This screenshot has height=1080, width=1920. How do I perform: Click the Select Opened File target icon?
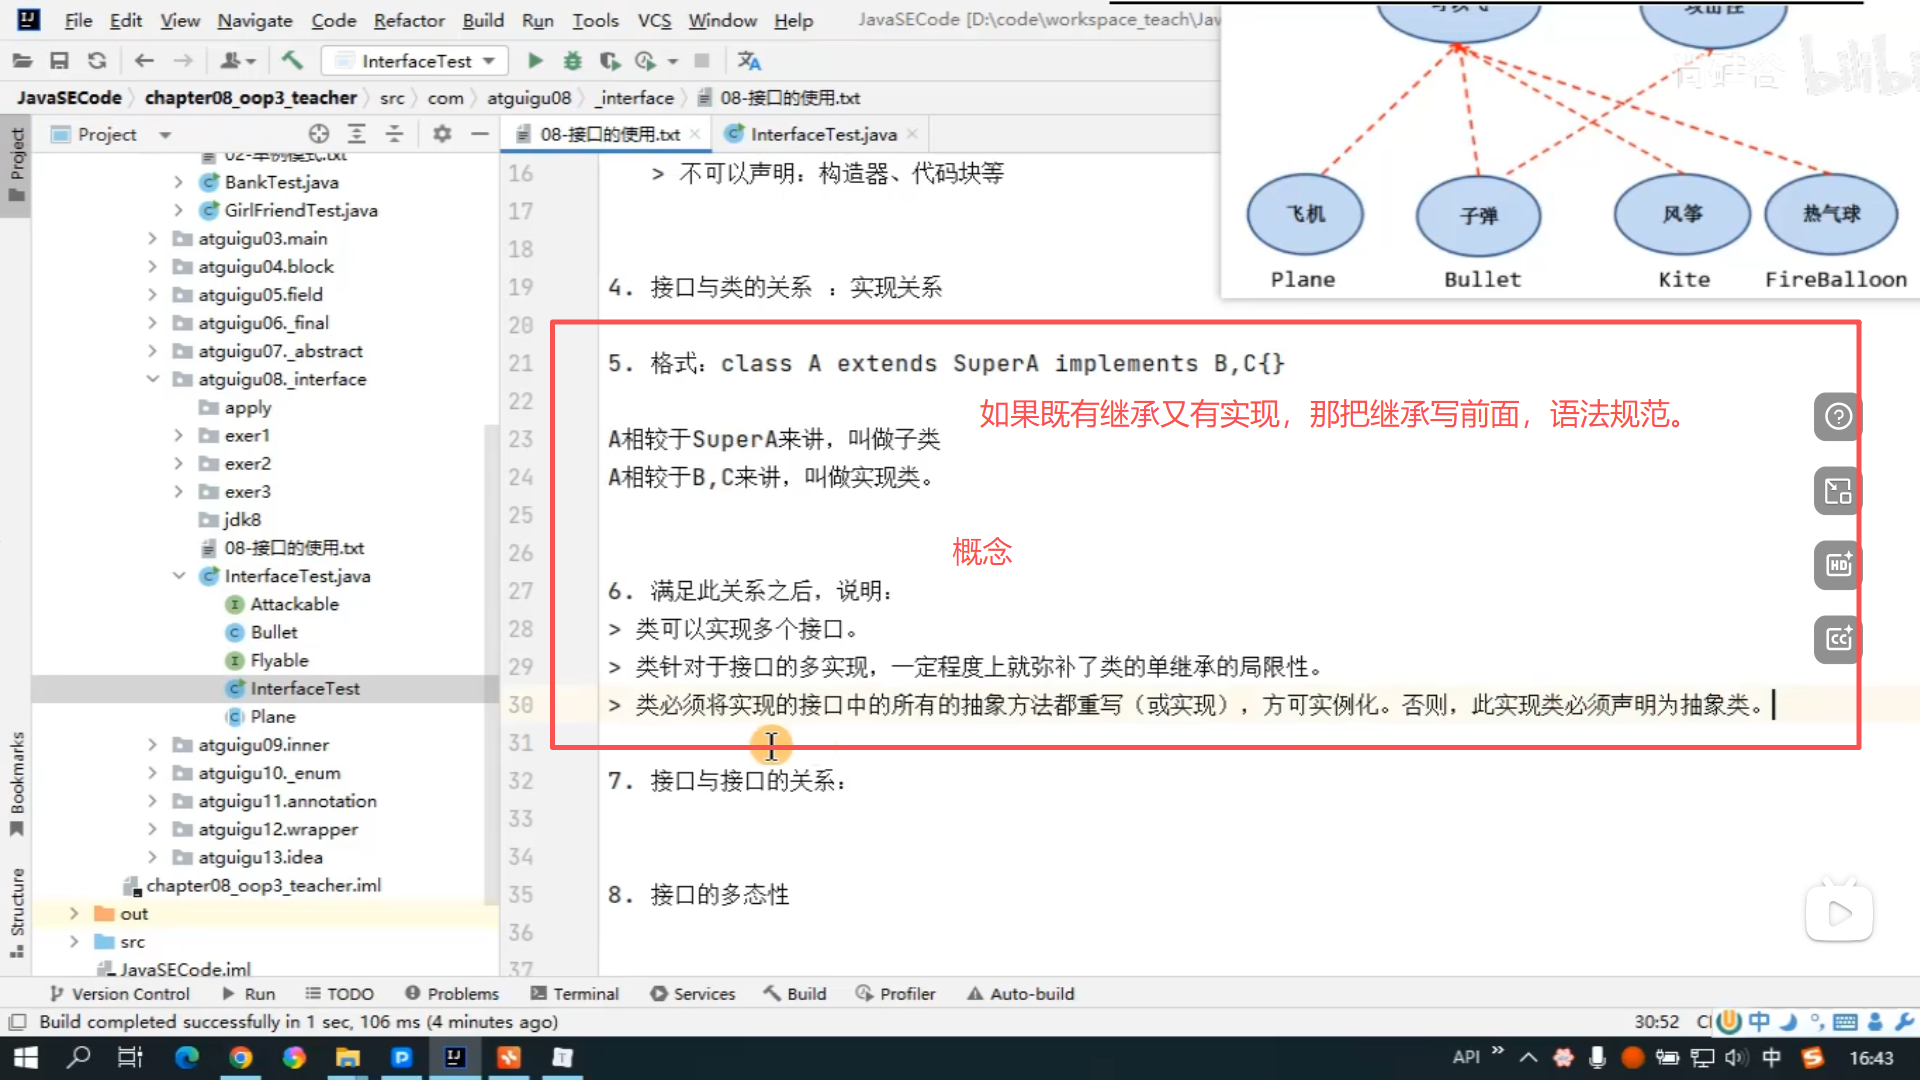pos(319,134)
